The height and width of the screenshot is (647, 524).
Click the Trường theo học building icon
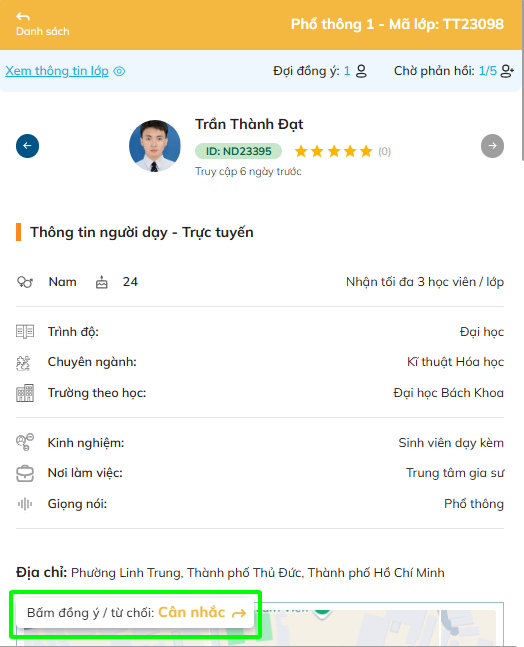tap(25, 393)
